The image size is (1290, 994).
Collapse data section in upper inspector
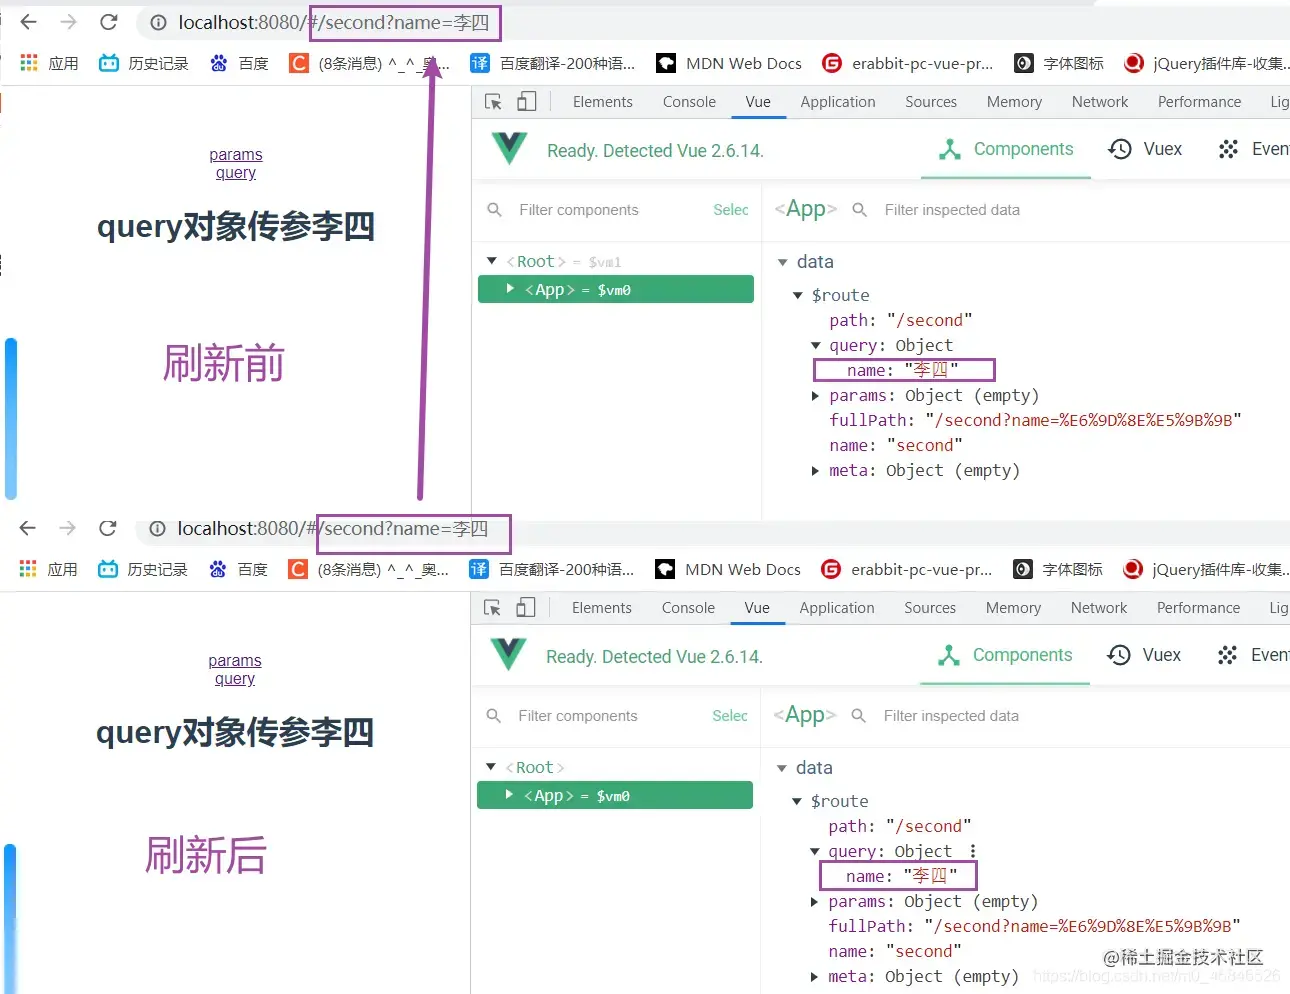[x=783, y=262]
